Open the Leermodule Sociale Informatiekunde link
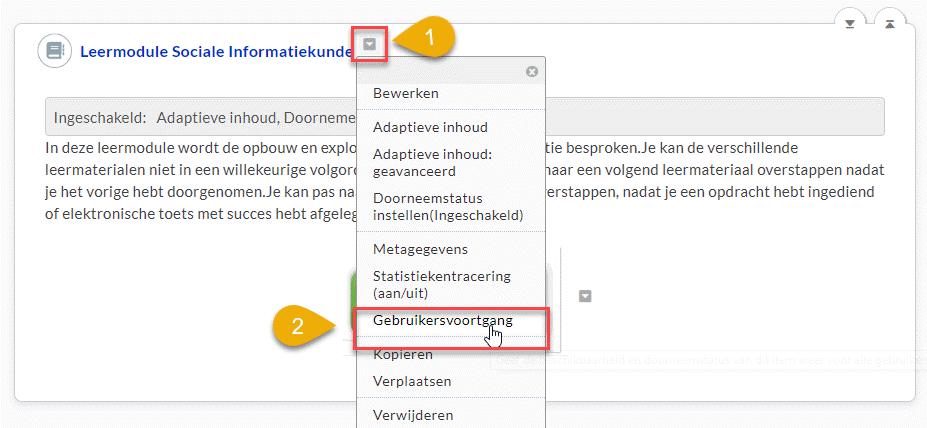This screenshot has width=927, height=428. [x=215, y=50]
